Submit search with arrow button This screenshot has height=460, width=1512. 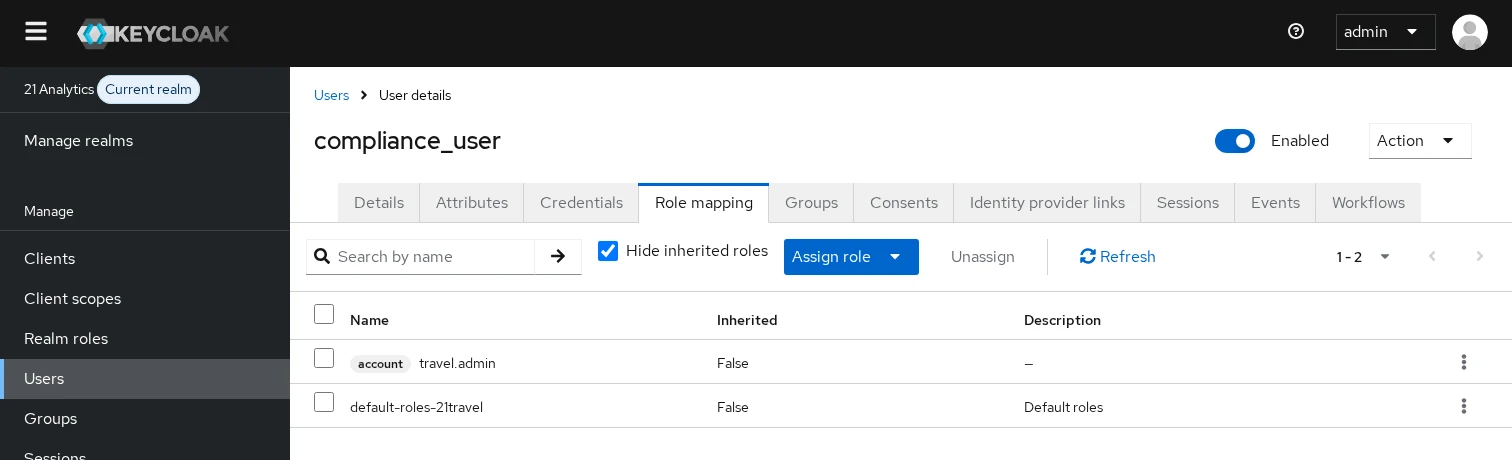pos(558,257)
